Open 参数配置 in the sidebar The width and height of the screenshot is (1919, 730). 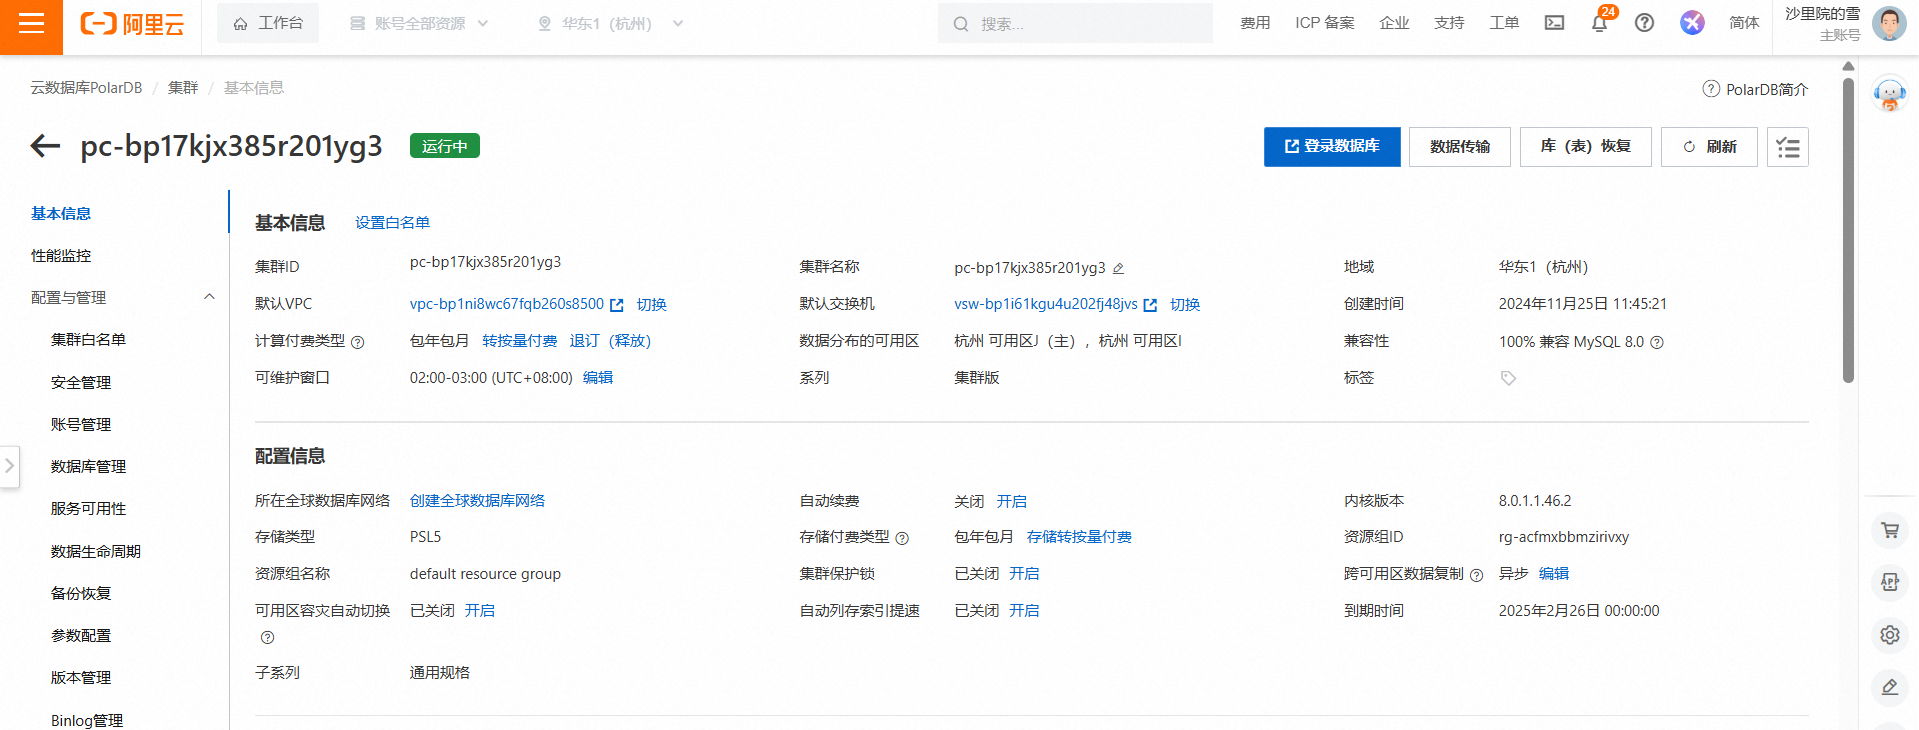[x=81, y=635]
